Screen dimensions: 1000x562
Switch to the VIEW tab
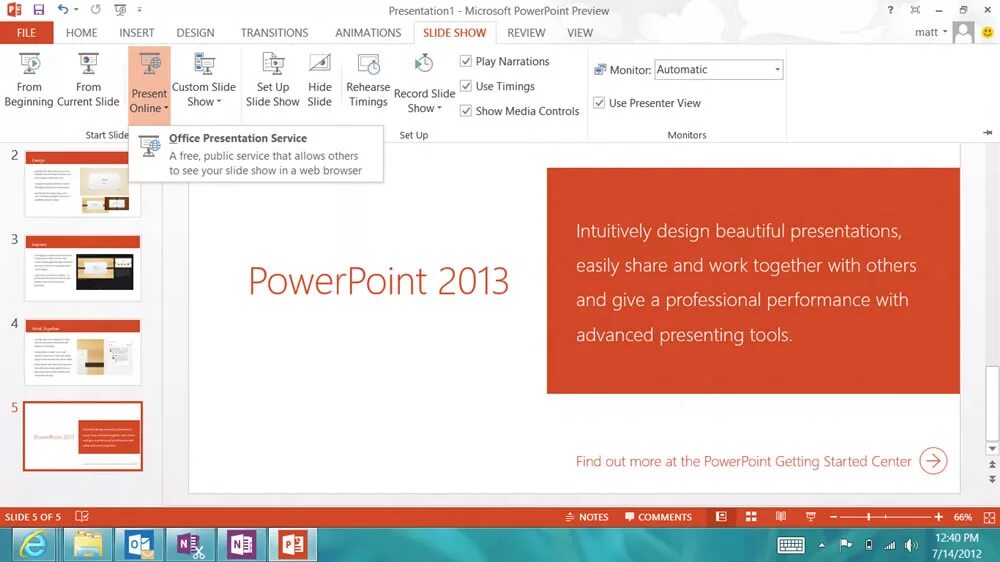[580, 33]
